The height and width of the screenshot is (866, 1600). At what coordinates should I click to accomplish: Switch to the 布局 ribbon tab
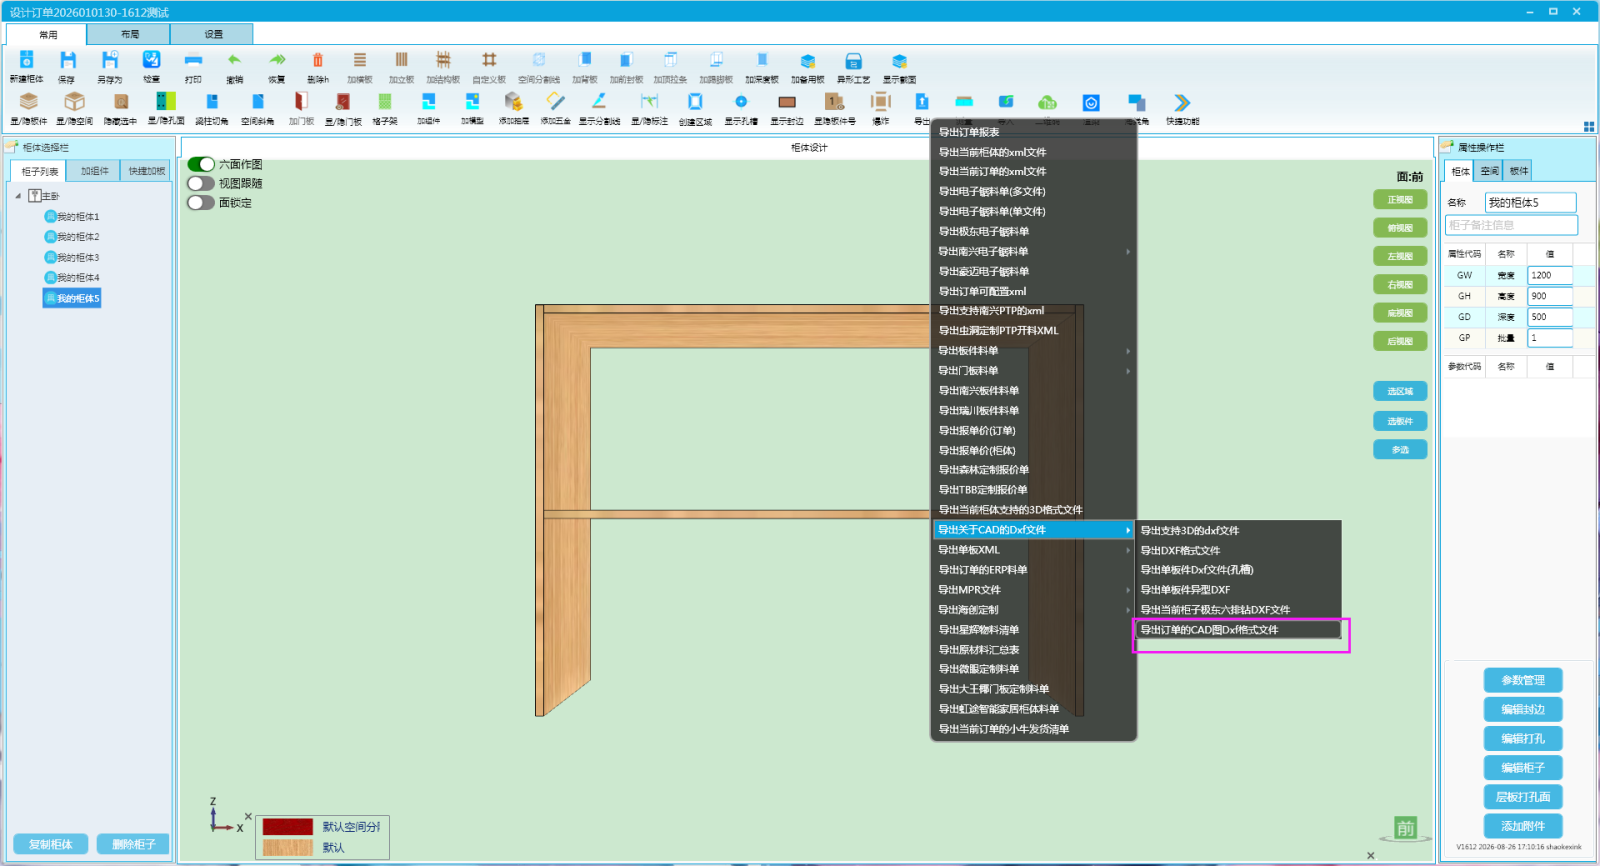click(x=129, y=34)
